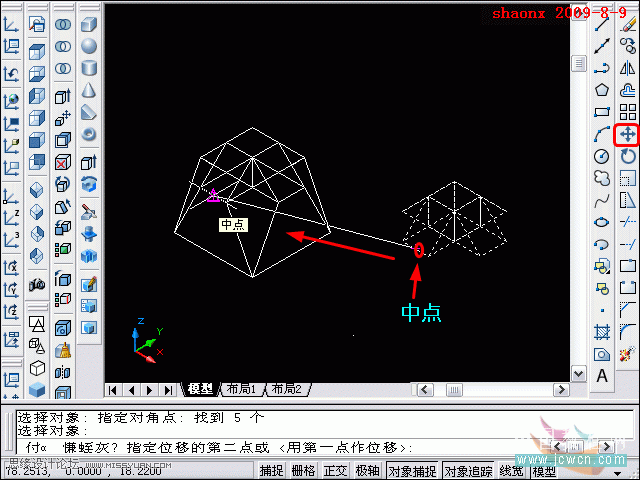Select the Camera view icon
Image resolution: width=640 pixels, height=480 pixels.
click(x=37, y=284)
